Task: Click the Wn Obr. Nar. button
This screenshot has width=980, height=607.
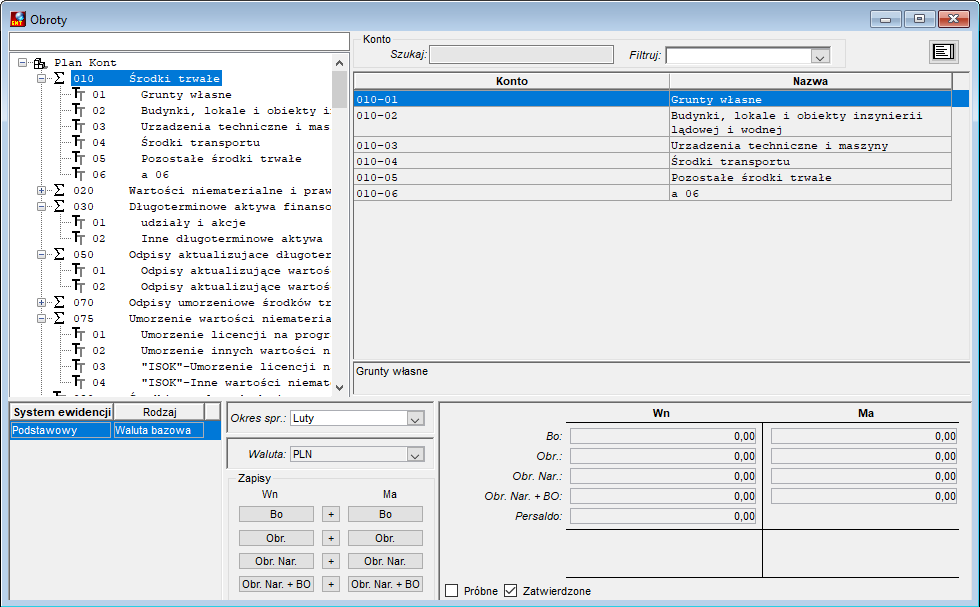Action: [276, 561]
